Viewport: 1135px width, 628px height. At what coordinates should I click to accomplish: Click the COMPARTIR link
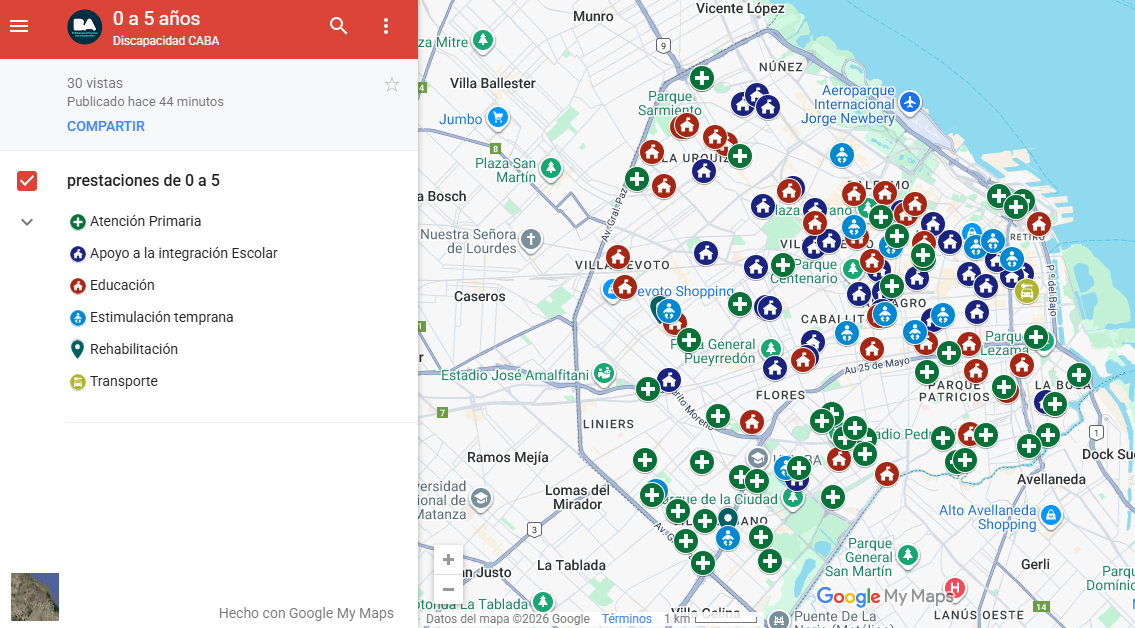tap(105, 126)
